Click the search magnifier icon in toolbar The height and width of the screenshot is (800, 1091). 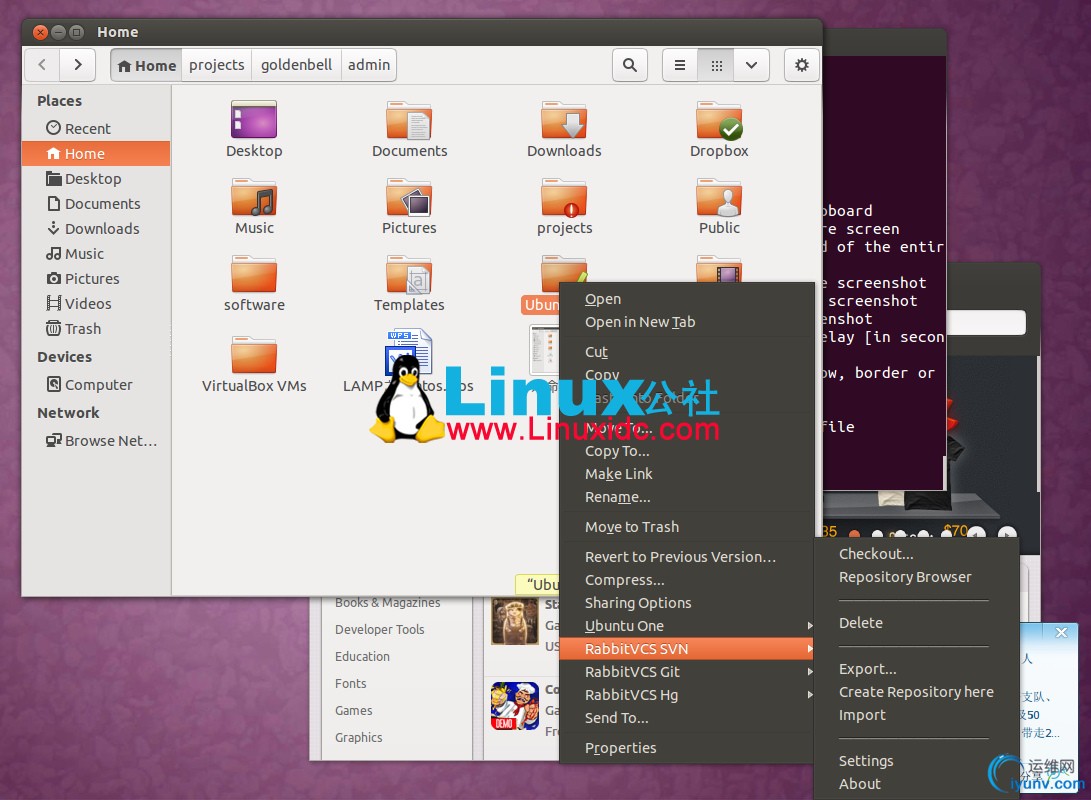click(629, 65)
